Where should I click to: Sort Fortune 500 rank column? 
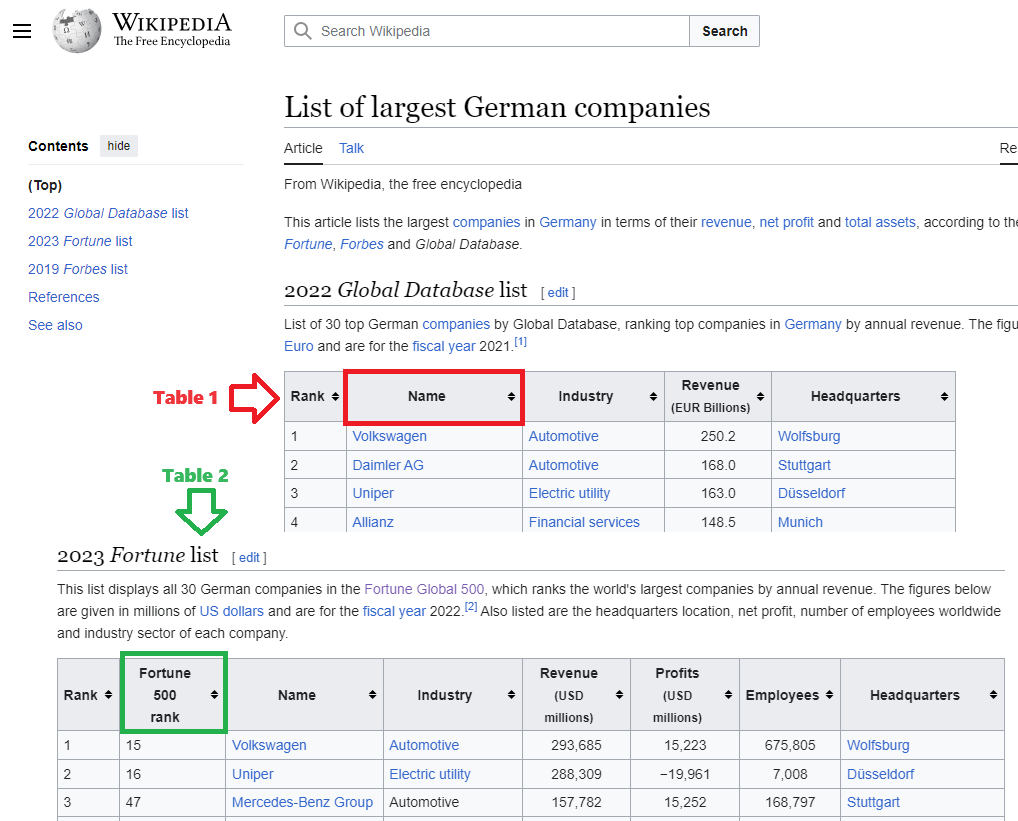(x=214, y=695)
